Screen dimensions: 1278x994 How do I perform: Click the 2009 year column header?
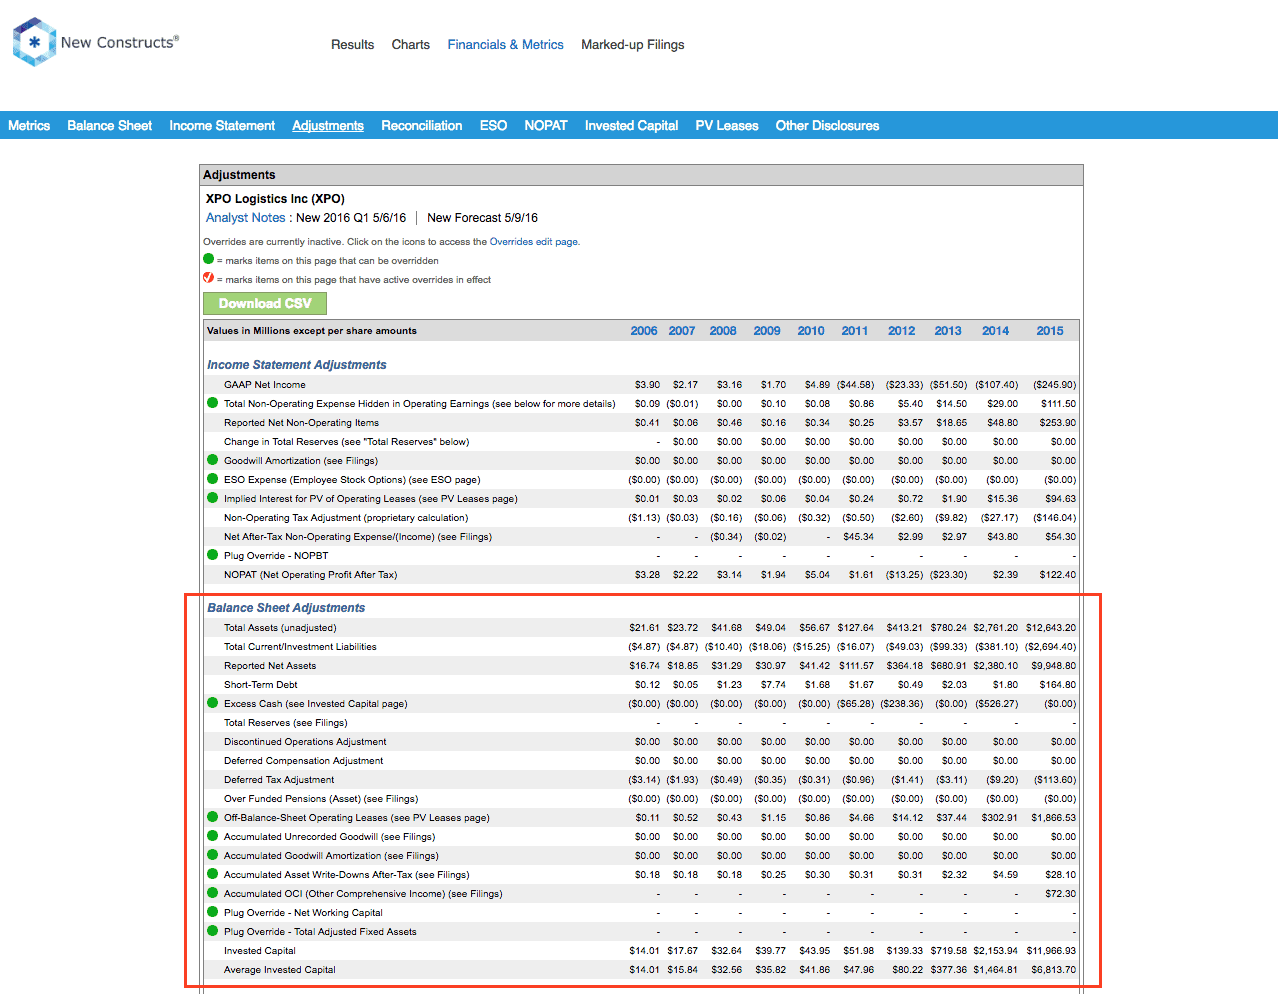[x=767, y=331]
